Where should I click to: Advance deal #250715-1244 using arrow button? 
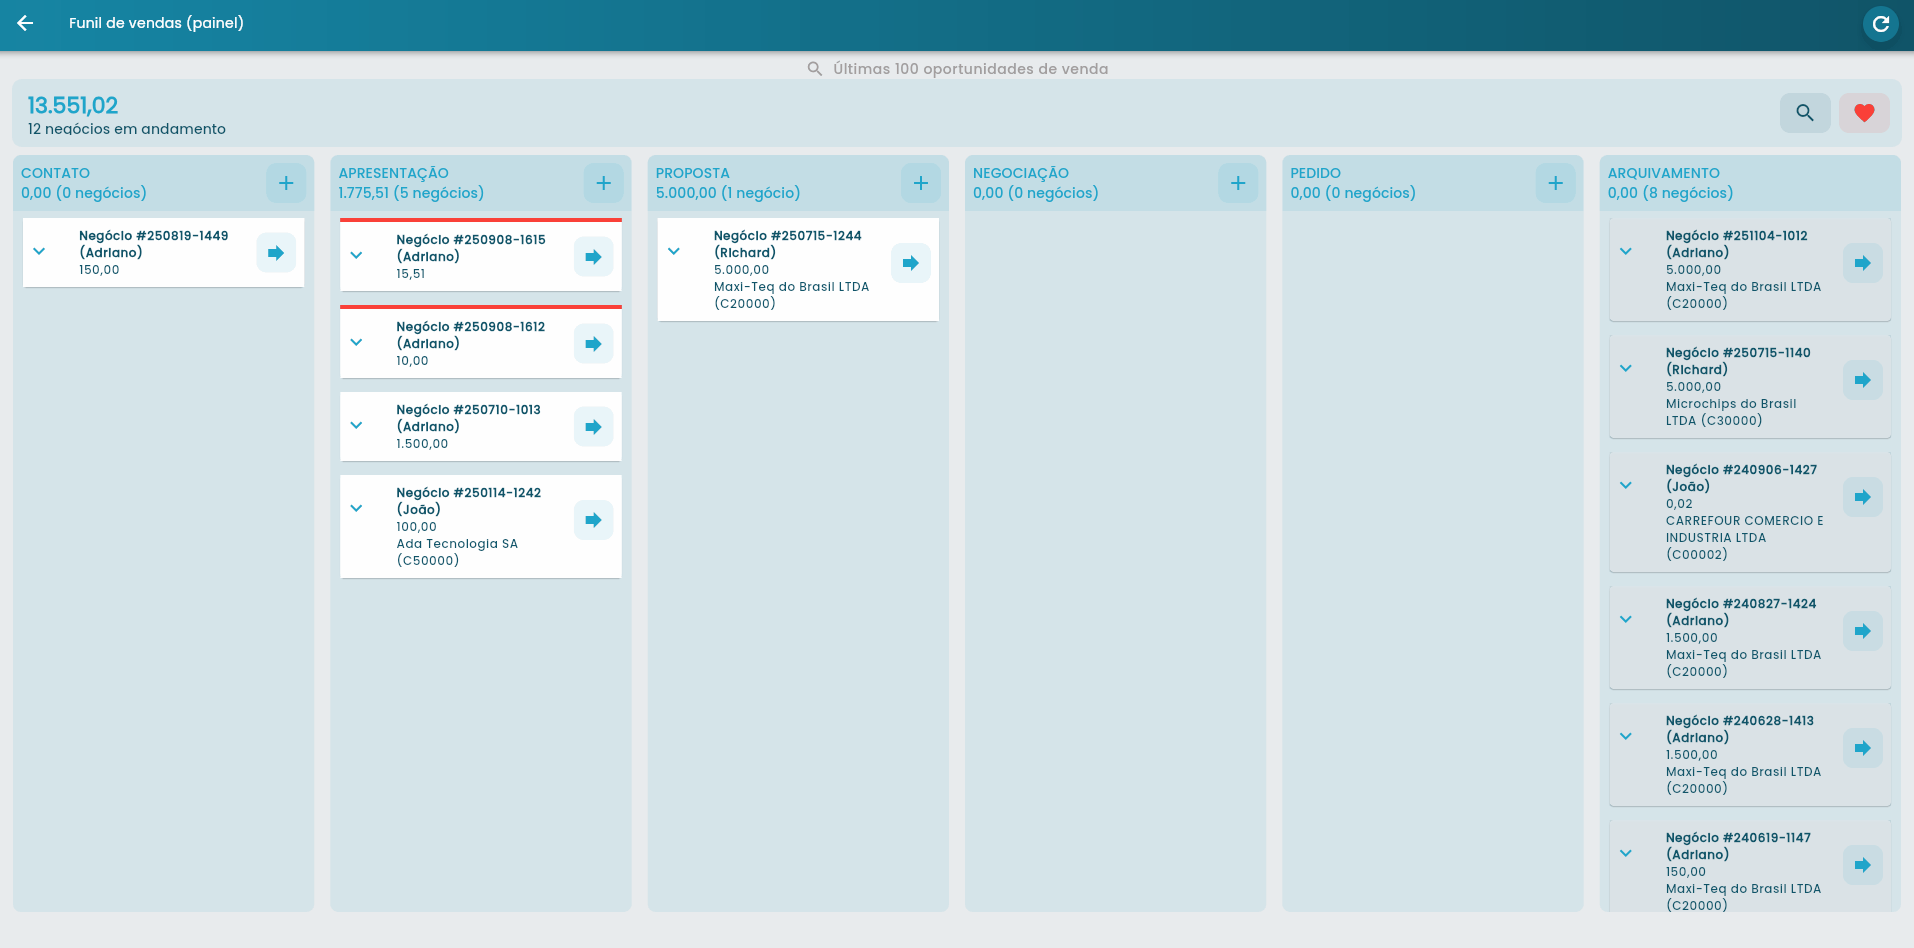pyautogui.click(x=910, y=263)
